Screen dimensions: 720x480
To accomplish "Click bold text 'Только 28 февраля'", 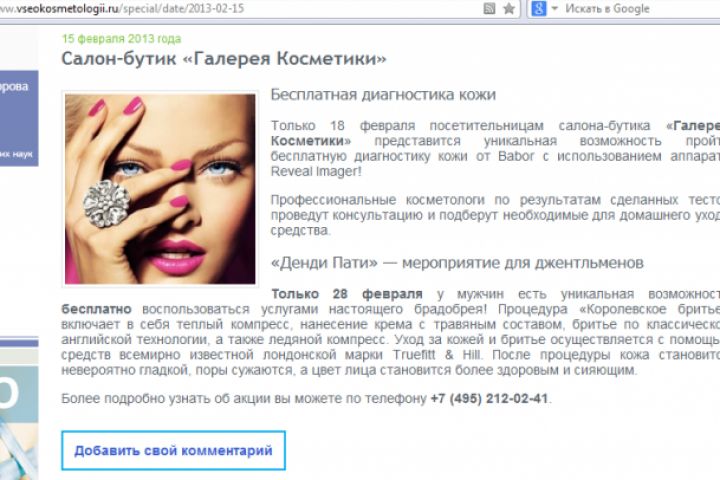I will click(x=347, y=294).
